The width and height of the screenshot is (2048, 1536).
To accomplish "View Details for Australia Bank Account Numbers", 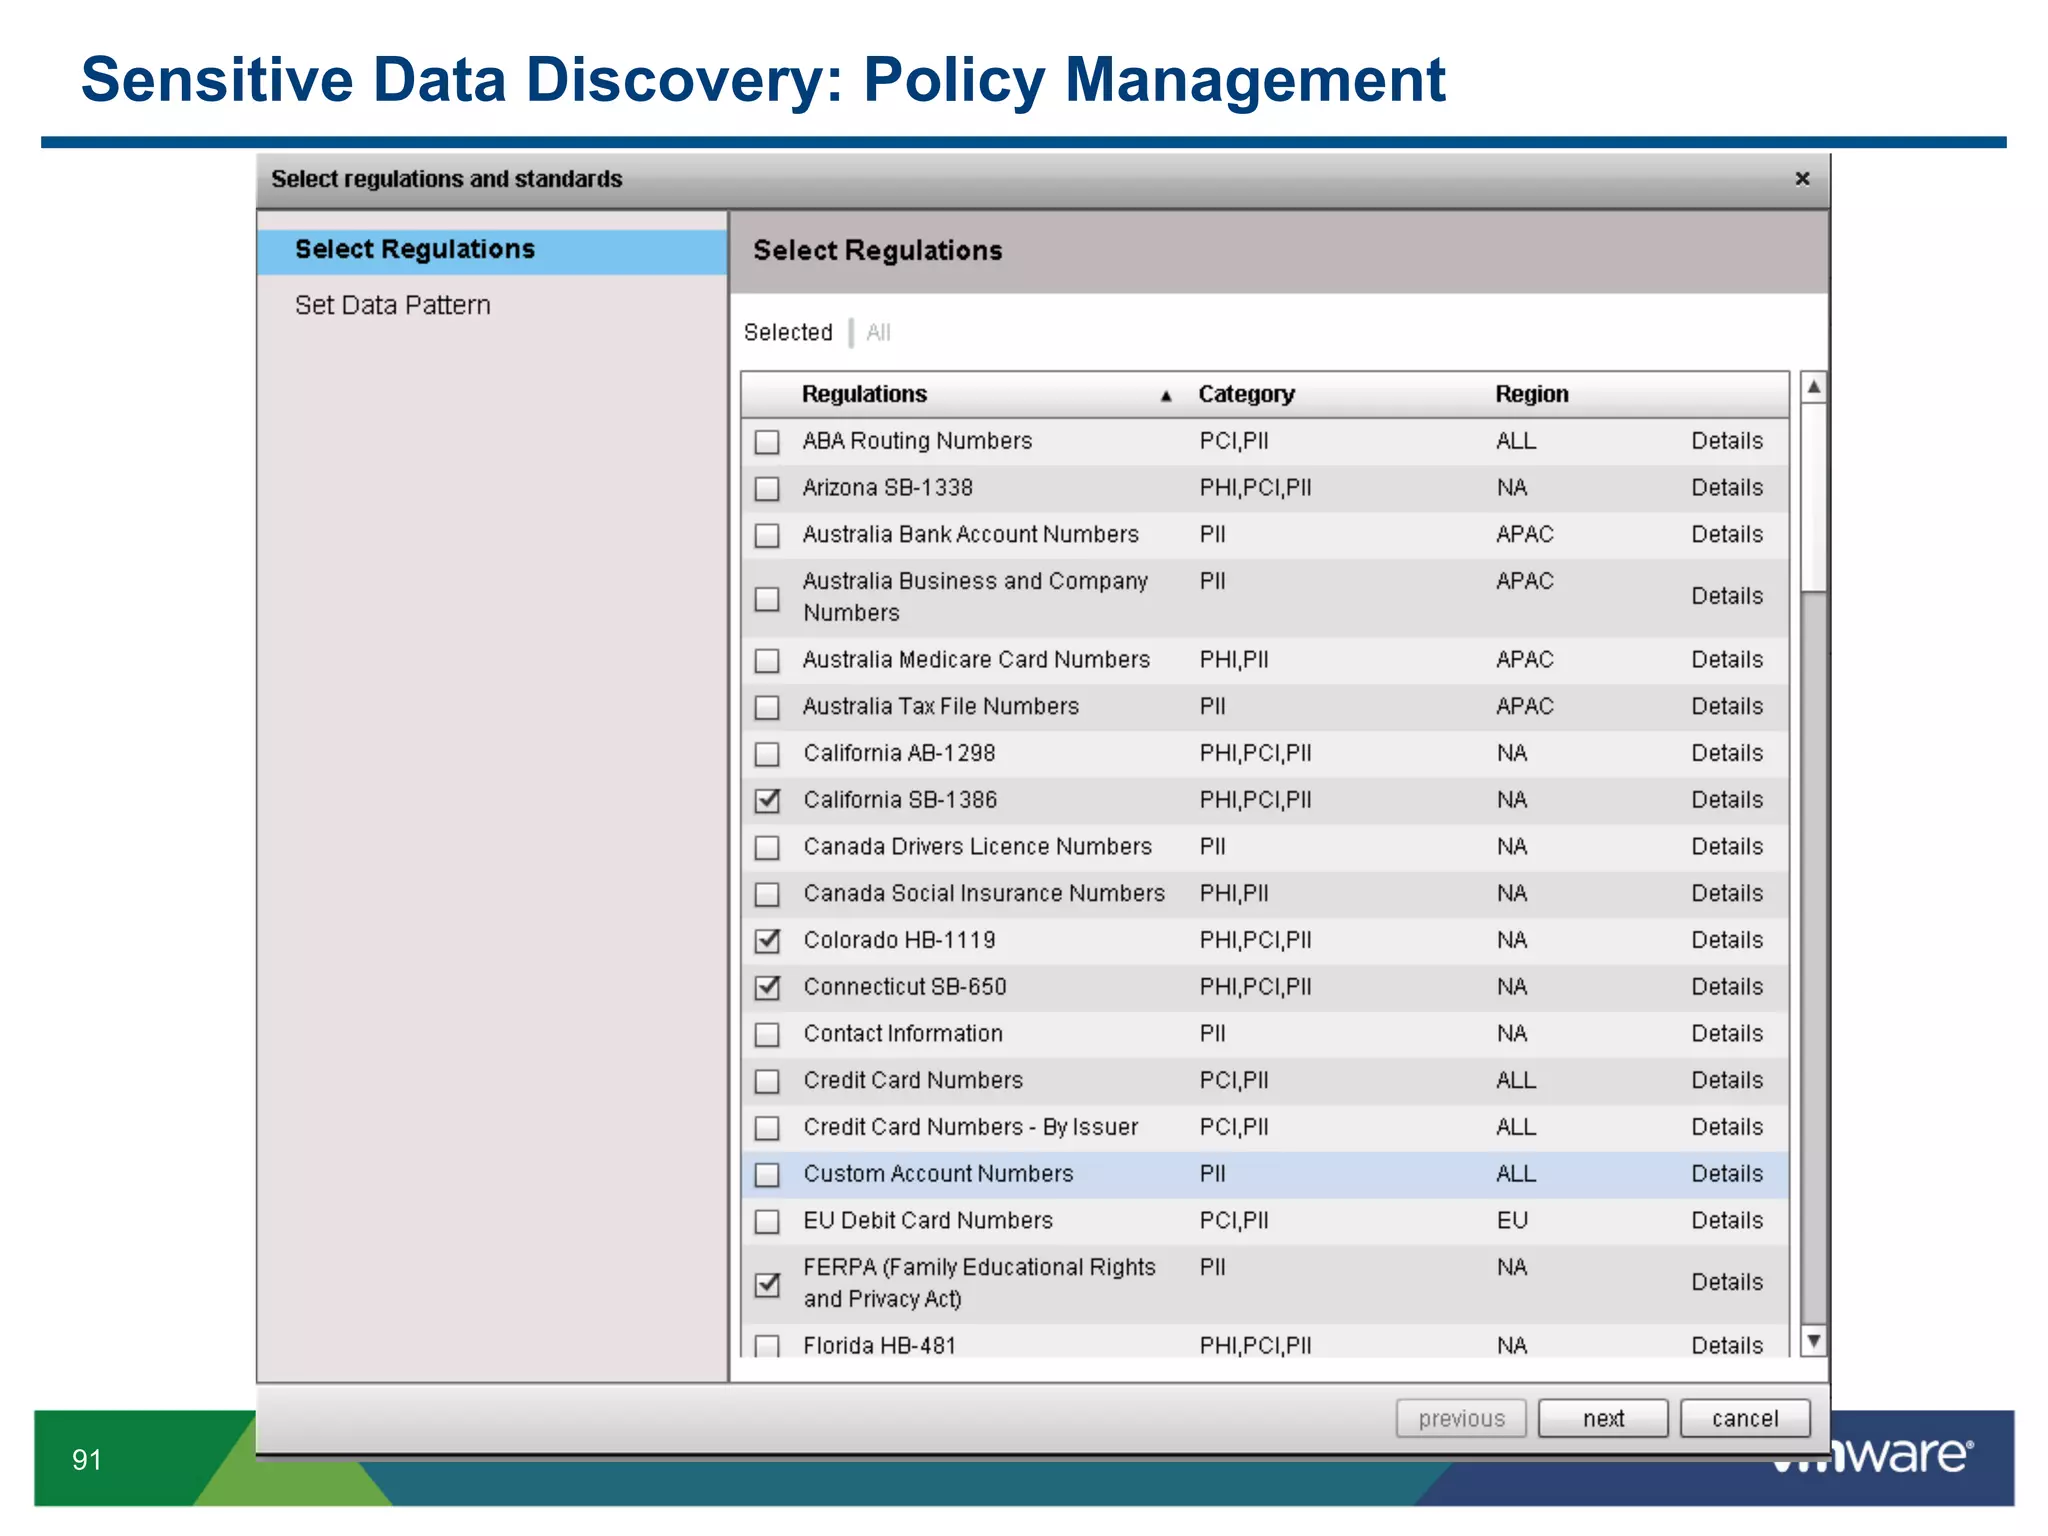I will point(1727,535).
